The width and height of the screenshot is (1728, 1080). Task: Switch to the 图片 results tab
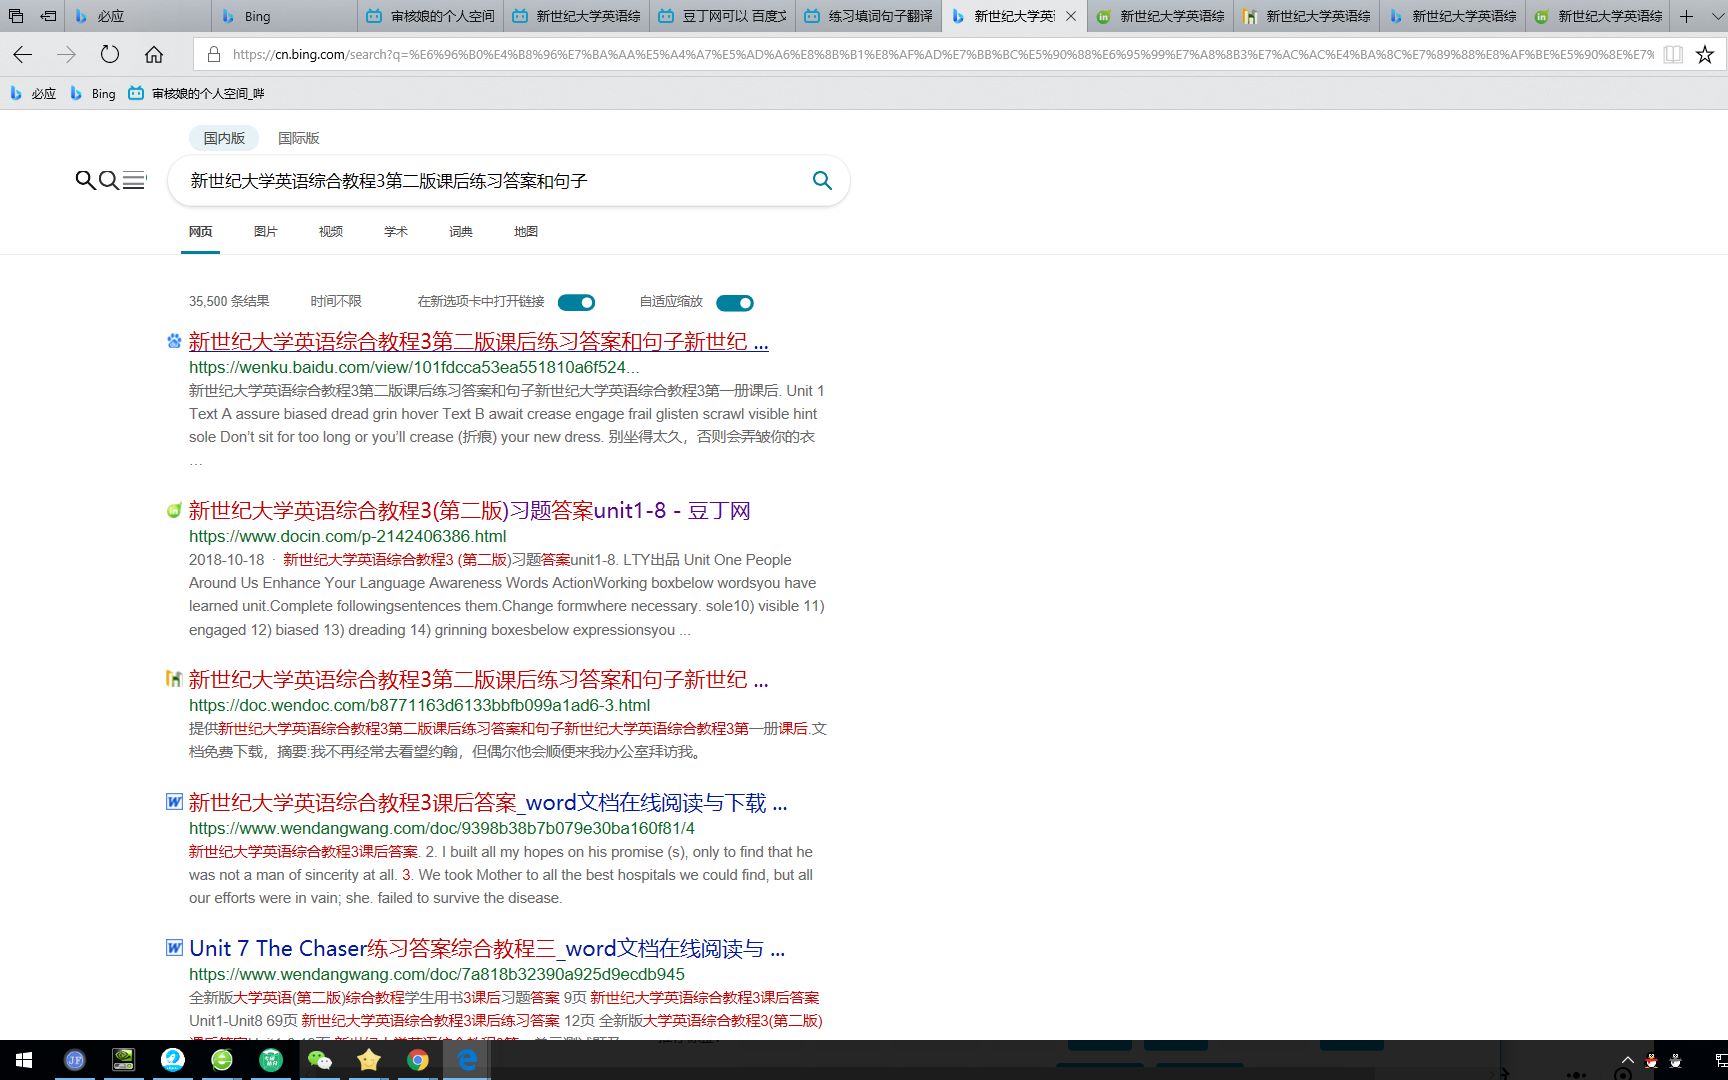(x=265, y=231)
